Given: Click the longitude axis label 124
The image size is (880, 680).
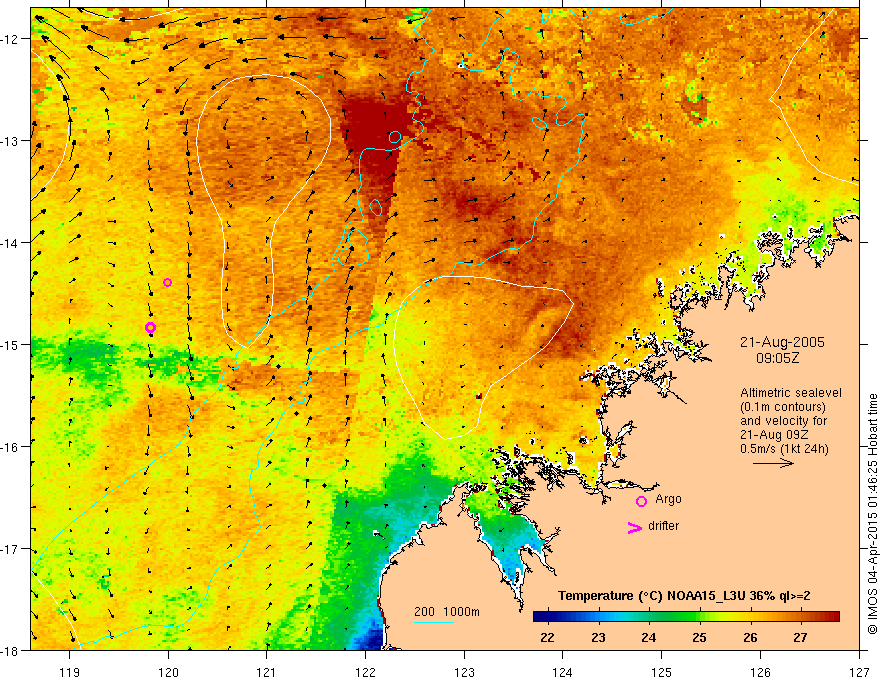Looking at the screenshot, I should pyautogui.click(x=563, y=672).
